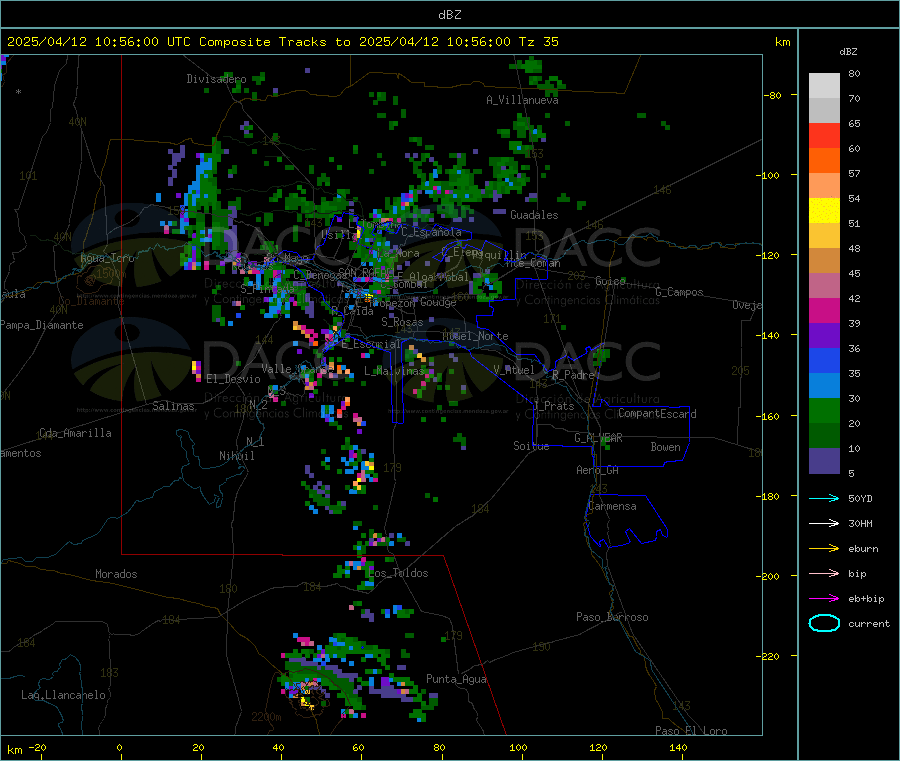This screenshot has height=761, width=900.
Task: Click the 50YD cyan arrow legend icon
Action: tap(824, 498)
